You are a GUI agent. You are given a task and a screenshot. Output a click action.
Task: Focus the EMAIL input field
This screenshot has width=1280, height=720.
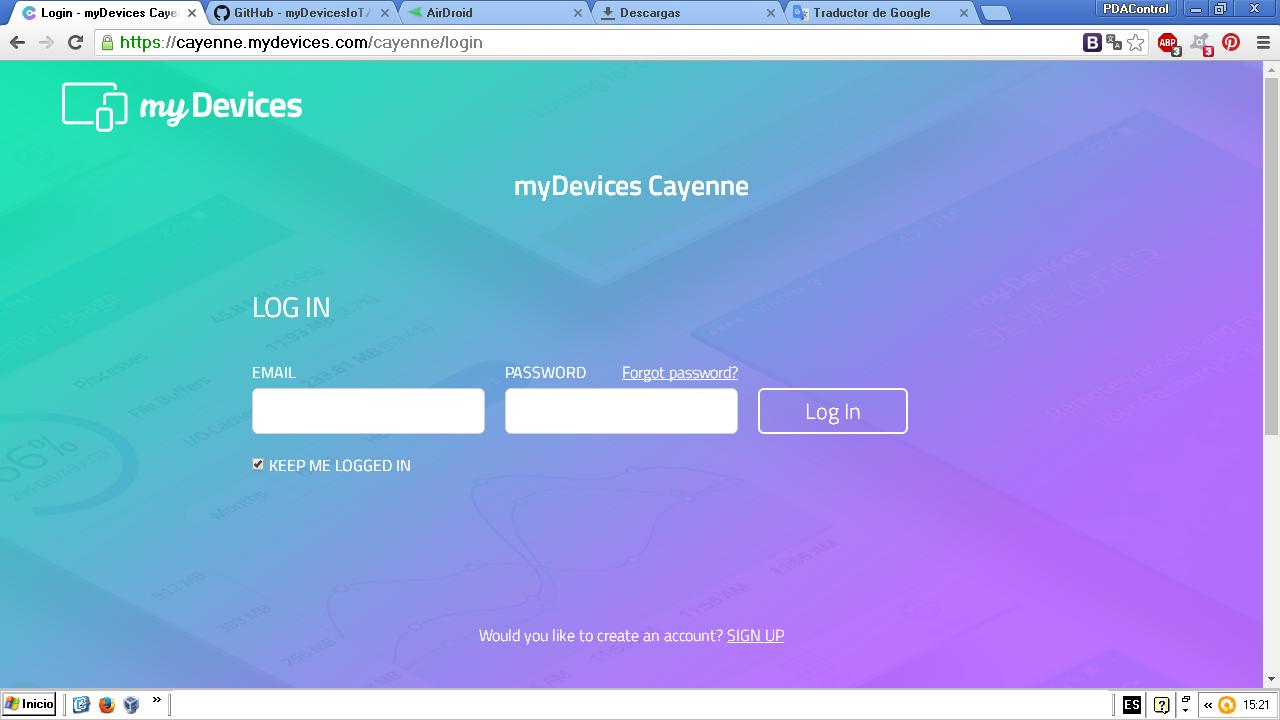point(368,411)
